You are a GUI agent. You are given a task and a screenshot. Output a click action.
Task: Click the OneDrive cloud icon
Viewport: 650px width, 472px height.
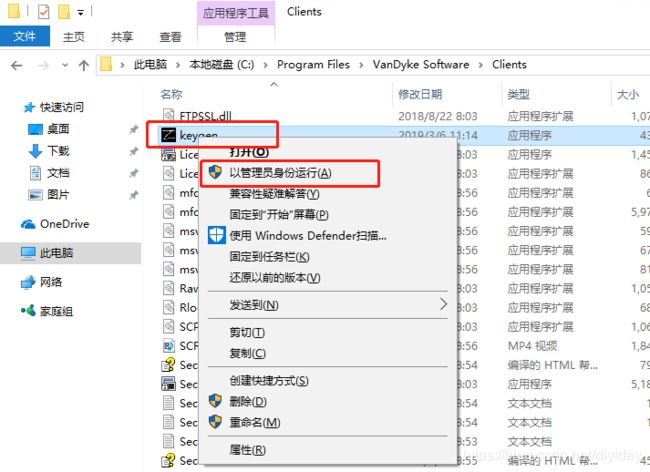28,224
